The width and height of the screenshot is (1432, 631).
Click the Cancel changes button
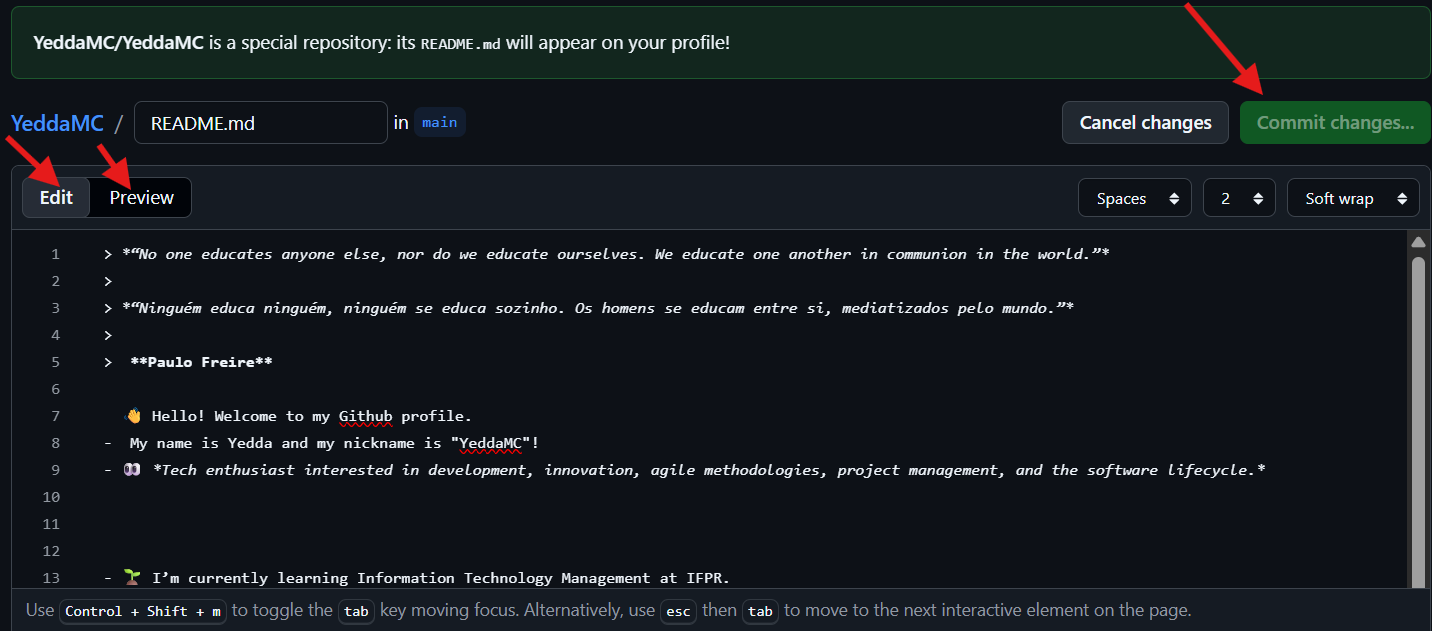pos(1145,123)
